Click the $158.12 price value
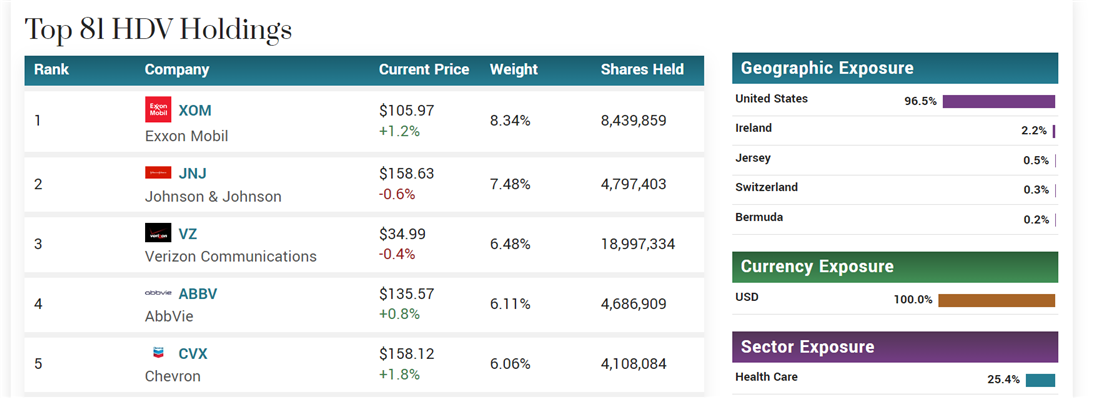The height and width of the screenshot is (398, 1100). coord(407,354)
